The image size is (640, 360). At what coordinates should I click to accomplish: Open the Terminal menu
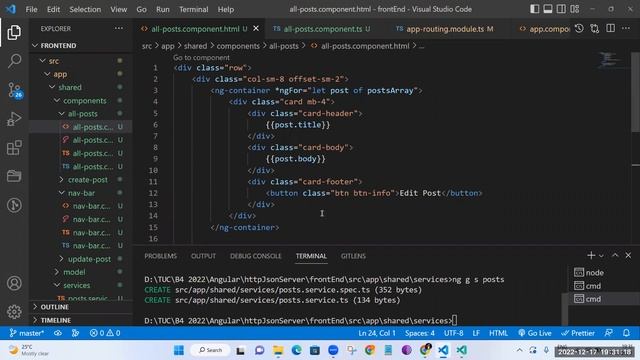[193, 9]
